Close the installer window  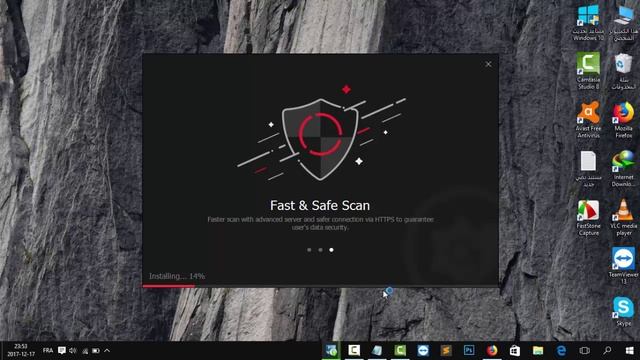pyautogui.click(x=488, y=64)
